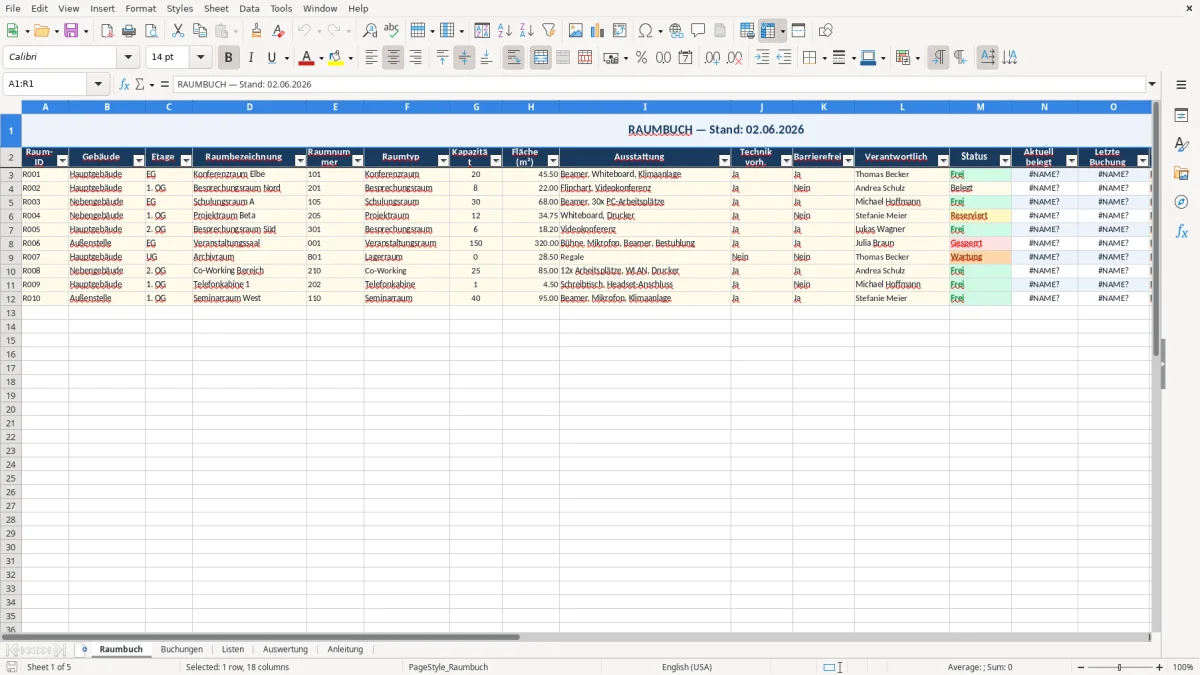Toggle Wrap Text
1200x675 pixels.
[514, 58]
